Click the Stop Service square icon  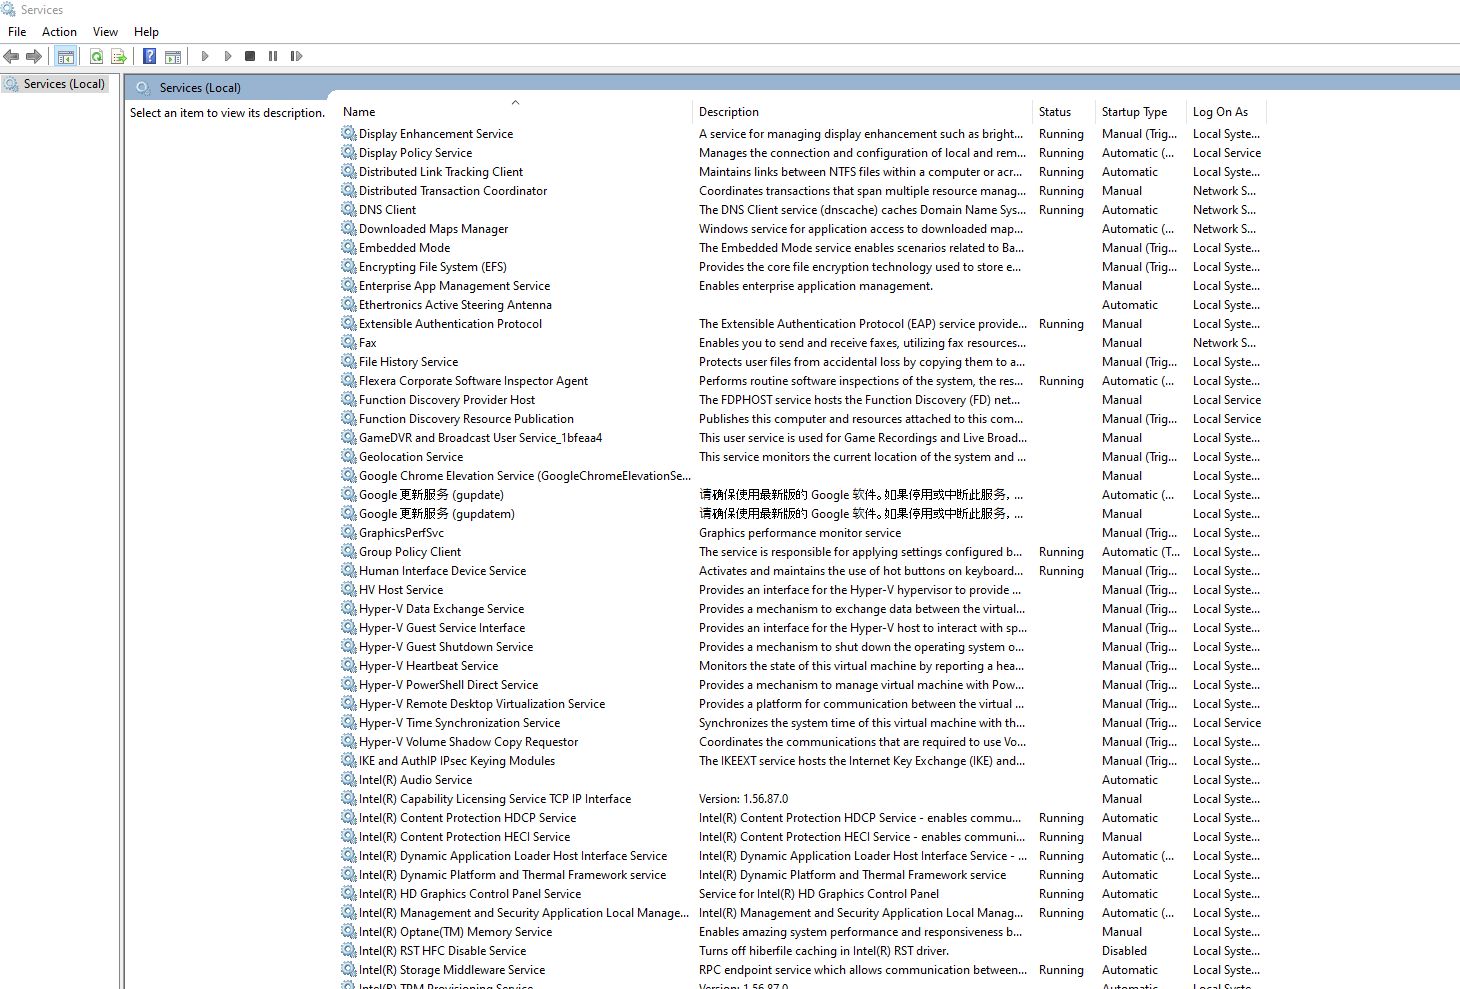tap(250, 57)
